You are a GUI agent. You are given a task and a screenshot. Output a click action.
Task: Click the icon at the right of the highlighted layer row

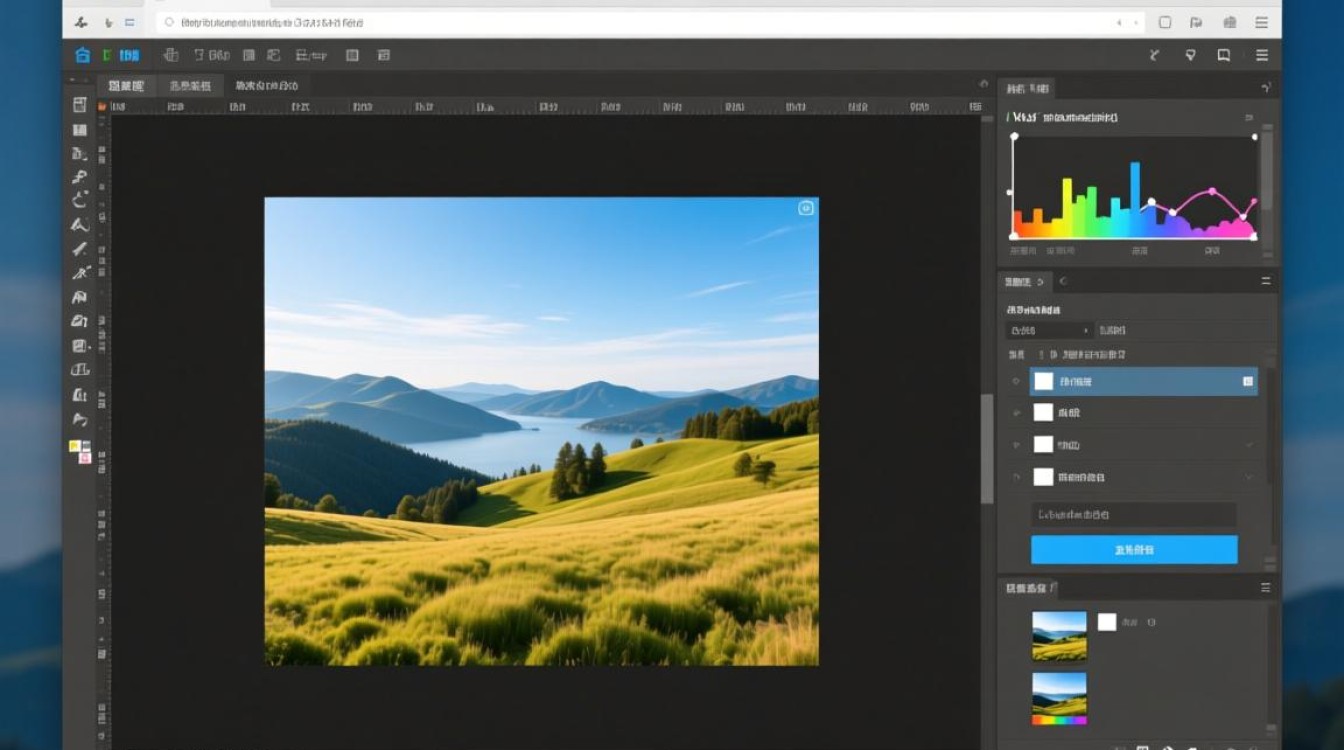point(1248,381)
